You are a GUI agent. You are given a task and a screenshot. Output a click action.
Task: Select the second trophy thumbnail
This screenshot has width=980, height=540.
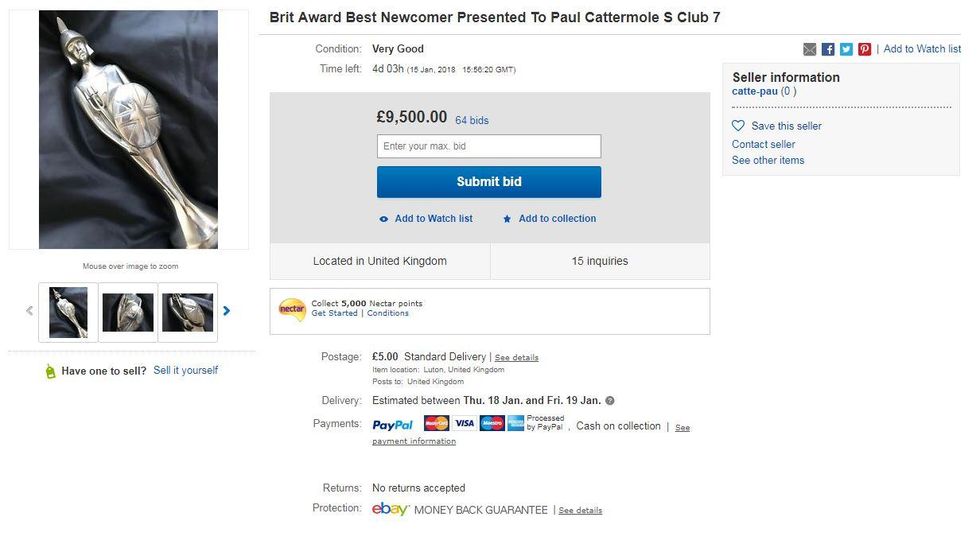click(x=128, y=312)
